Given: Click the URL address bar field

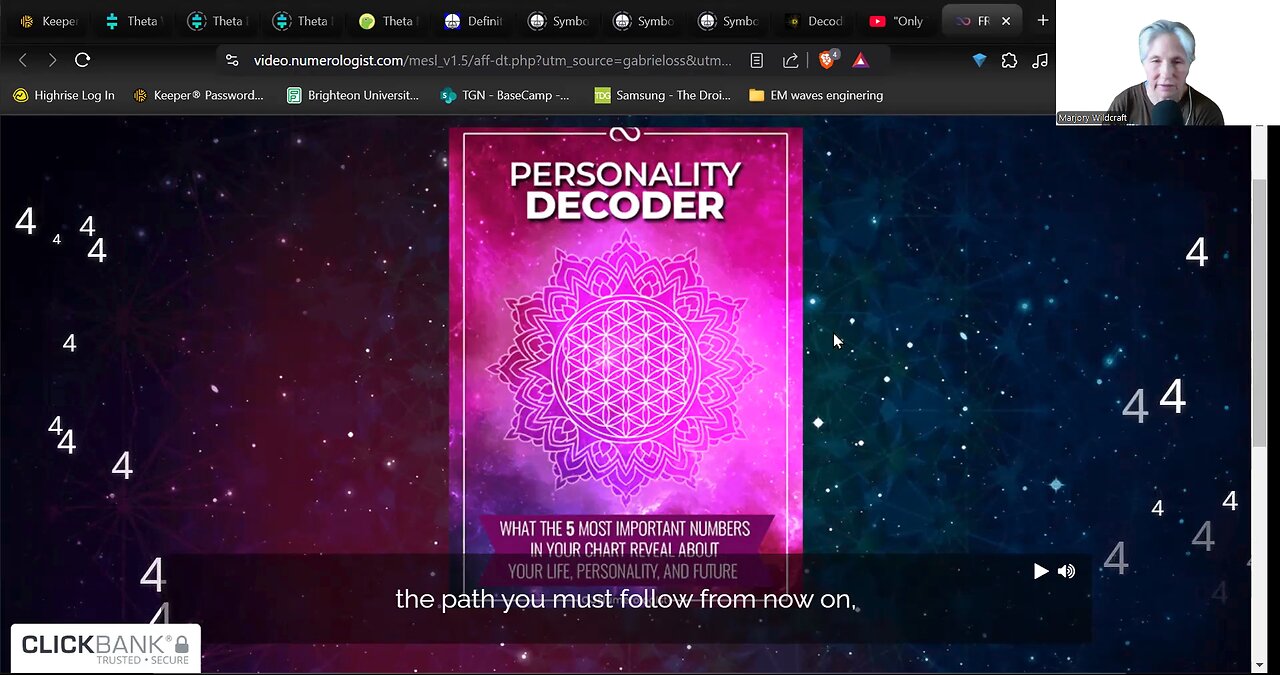Looking at the screenshot, I should tap(490, 60).
